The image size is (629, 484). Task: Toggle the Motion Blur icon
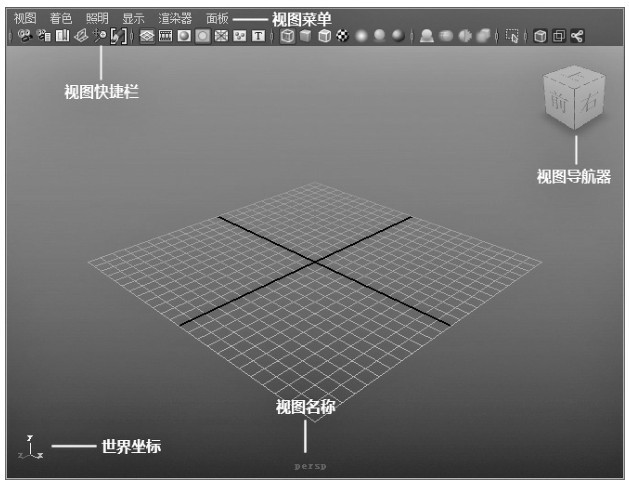[446, 36]
